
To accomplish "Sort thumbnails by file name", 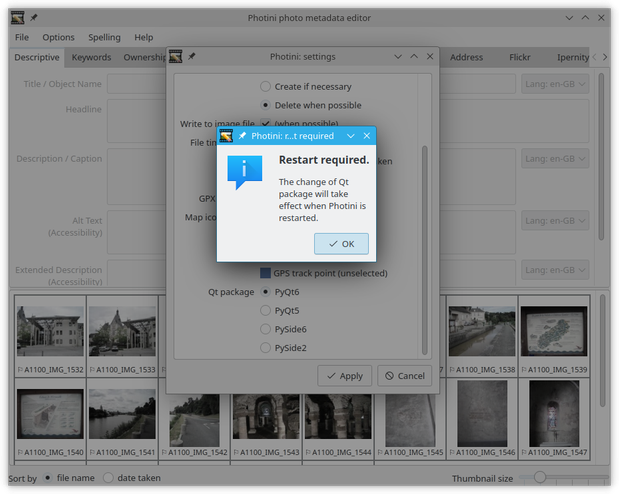I will pyautogui.click(x=47, y=478).
